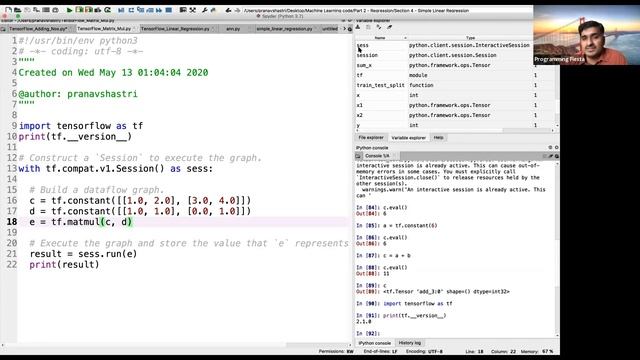Click the editor tab-list arrow beside untitled
Viewport: 640px width, 360px height.
coord(344,29)
